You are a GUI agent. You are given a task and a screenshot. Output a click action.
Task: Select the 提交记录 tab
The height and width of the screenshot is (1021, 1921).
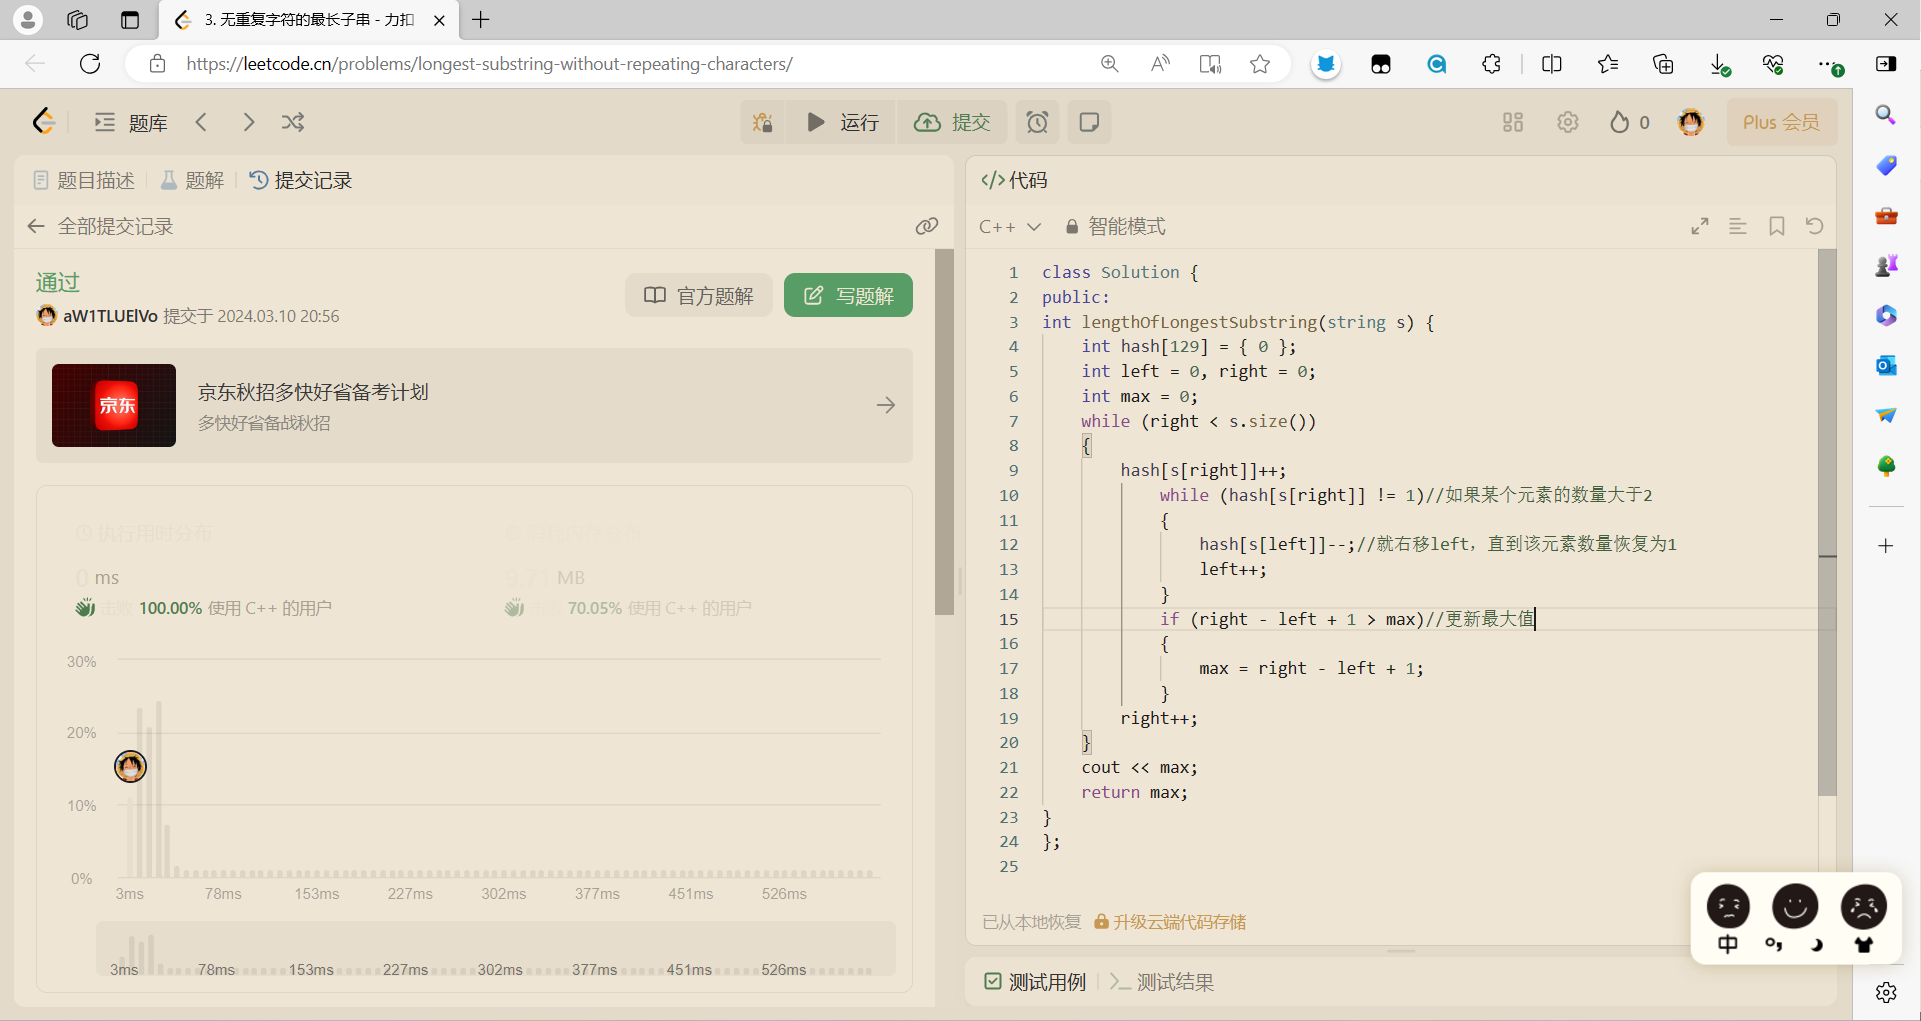pyautogui.click(x=300, y=180)
